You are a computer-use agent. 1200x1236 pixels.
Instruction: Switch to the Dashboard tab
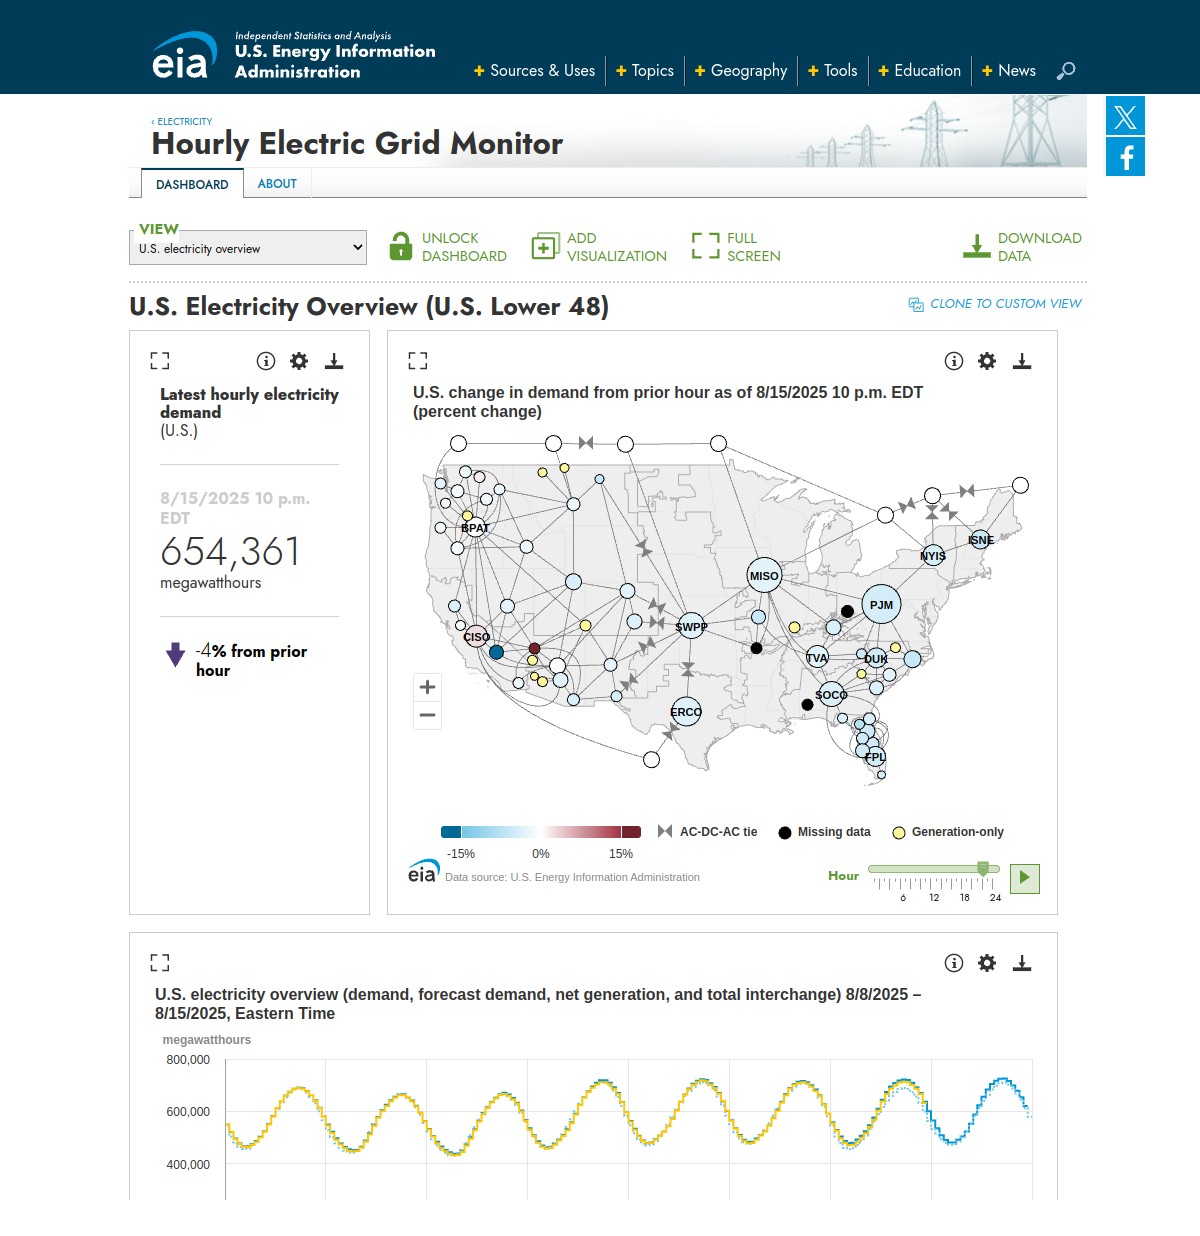coord(192,184)
